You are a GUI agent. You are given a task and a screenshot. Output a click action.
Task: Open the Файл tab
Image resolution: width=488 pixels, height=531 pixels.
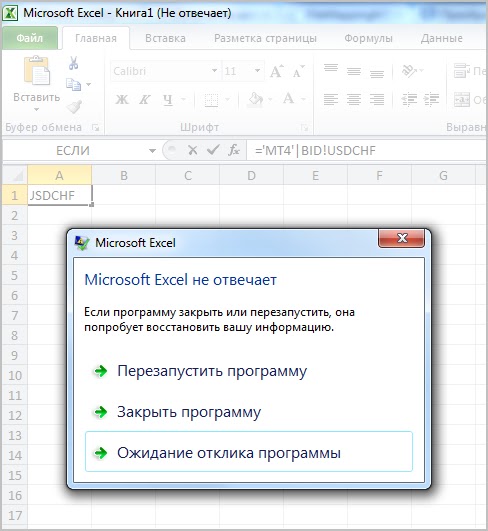30,38
